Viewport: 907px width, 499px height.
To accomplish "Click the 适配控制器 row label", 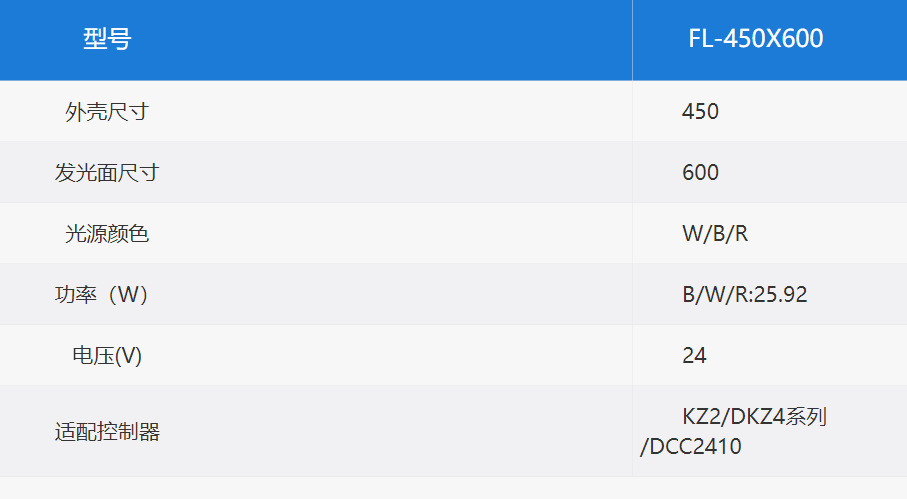I will tap(107, 432).
